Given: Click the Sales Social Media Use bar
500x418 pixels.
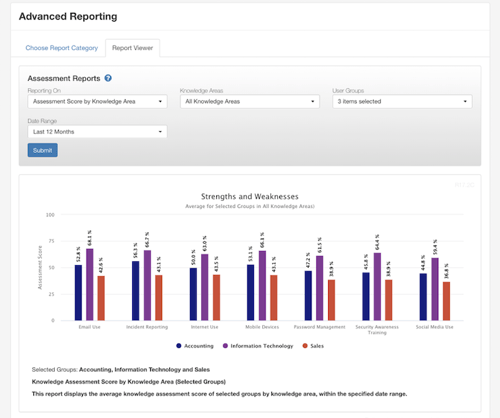Looking at the screenshot, I should point(446,301).
